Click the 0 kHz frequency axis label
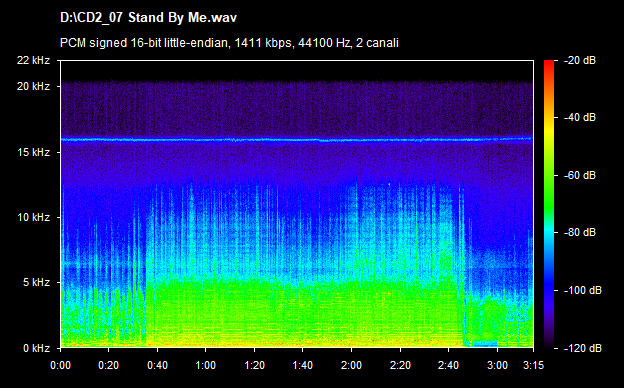The image size is (624, 388). [x=36, y=348]
